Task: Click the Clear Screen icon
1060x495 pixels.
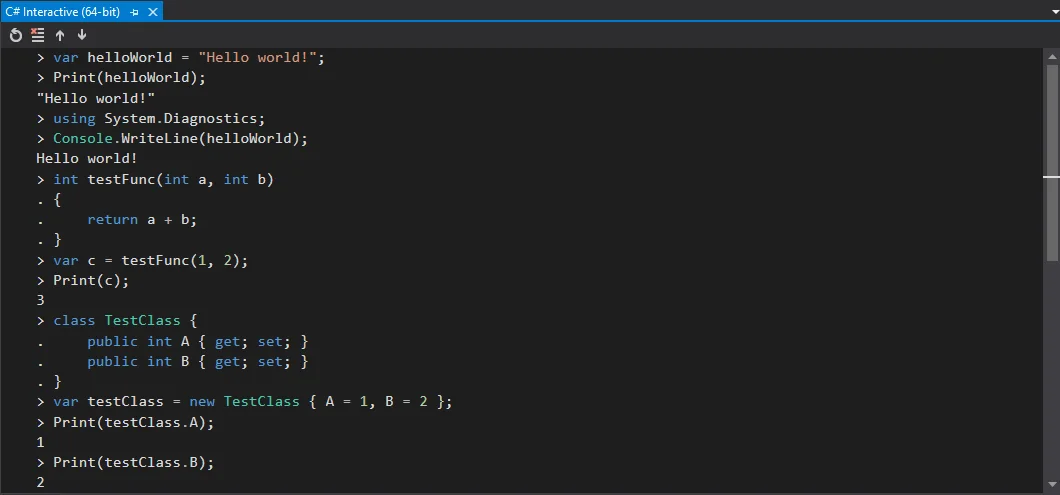Action: (38, 35)
